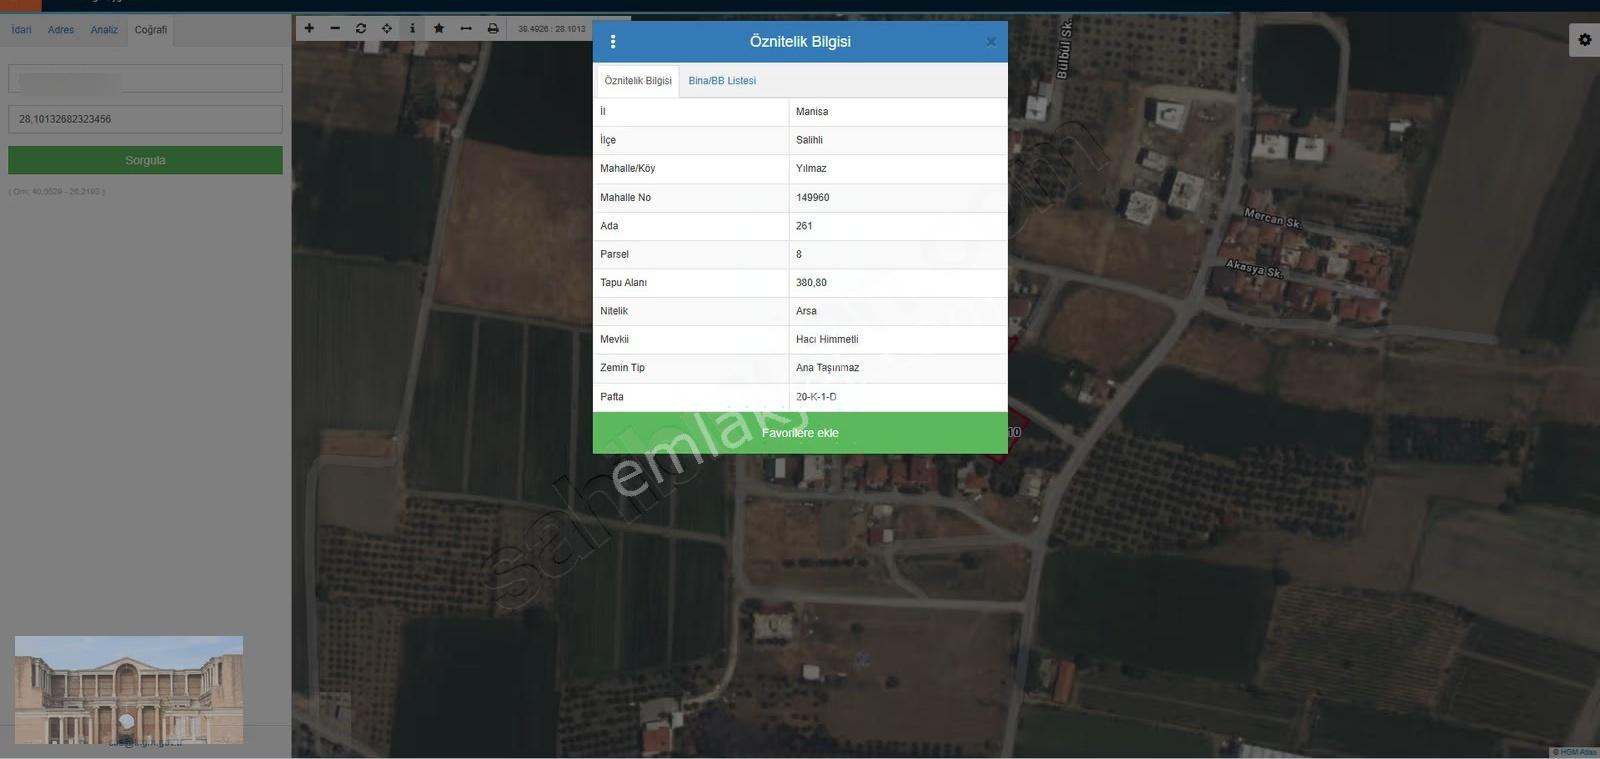This screenshot has height=759, width=1600.
Task: Click the Zemin Tip label
Action: (622, 368)
